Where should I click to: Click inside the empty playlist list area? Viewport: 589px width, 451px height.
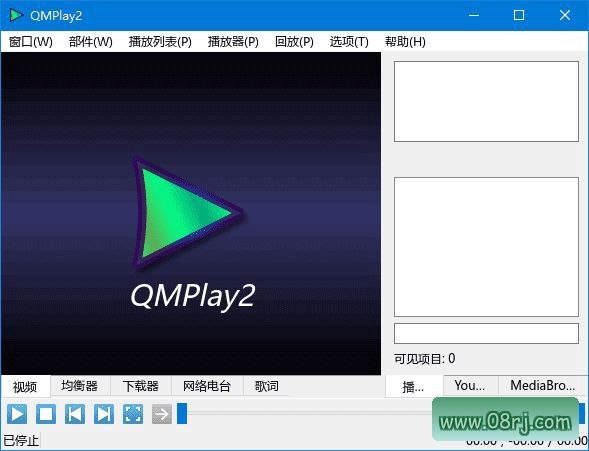pos(486,247)
